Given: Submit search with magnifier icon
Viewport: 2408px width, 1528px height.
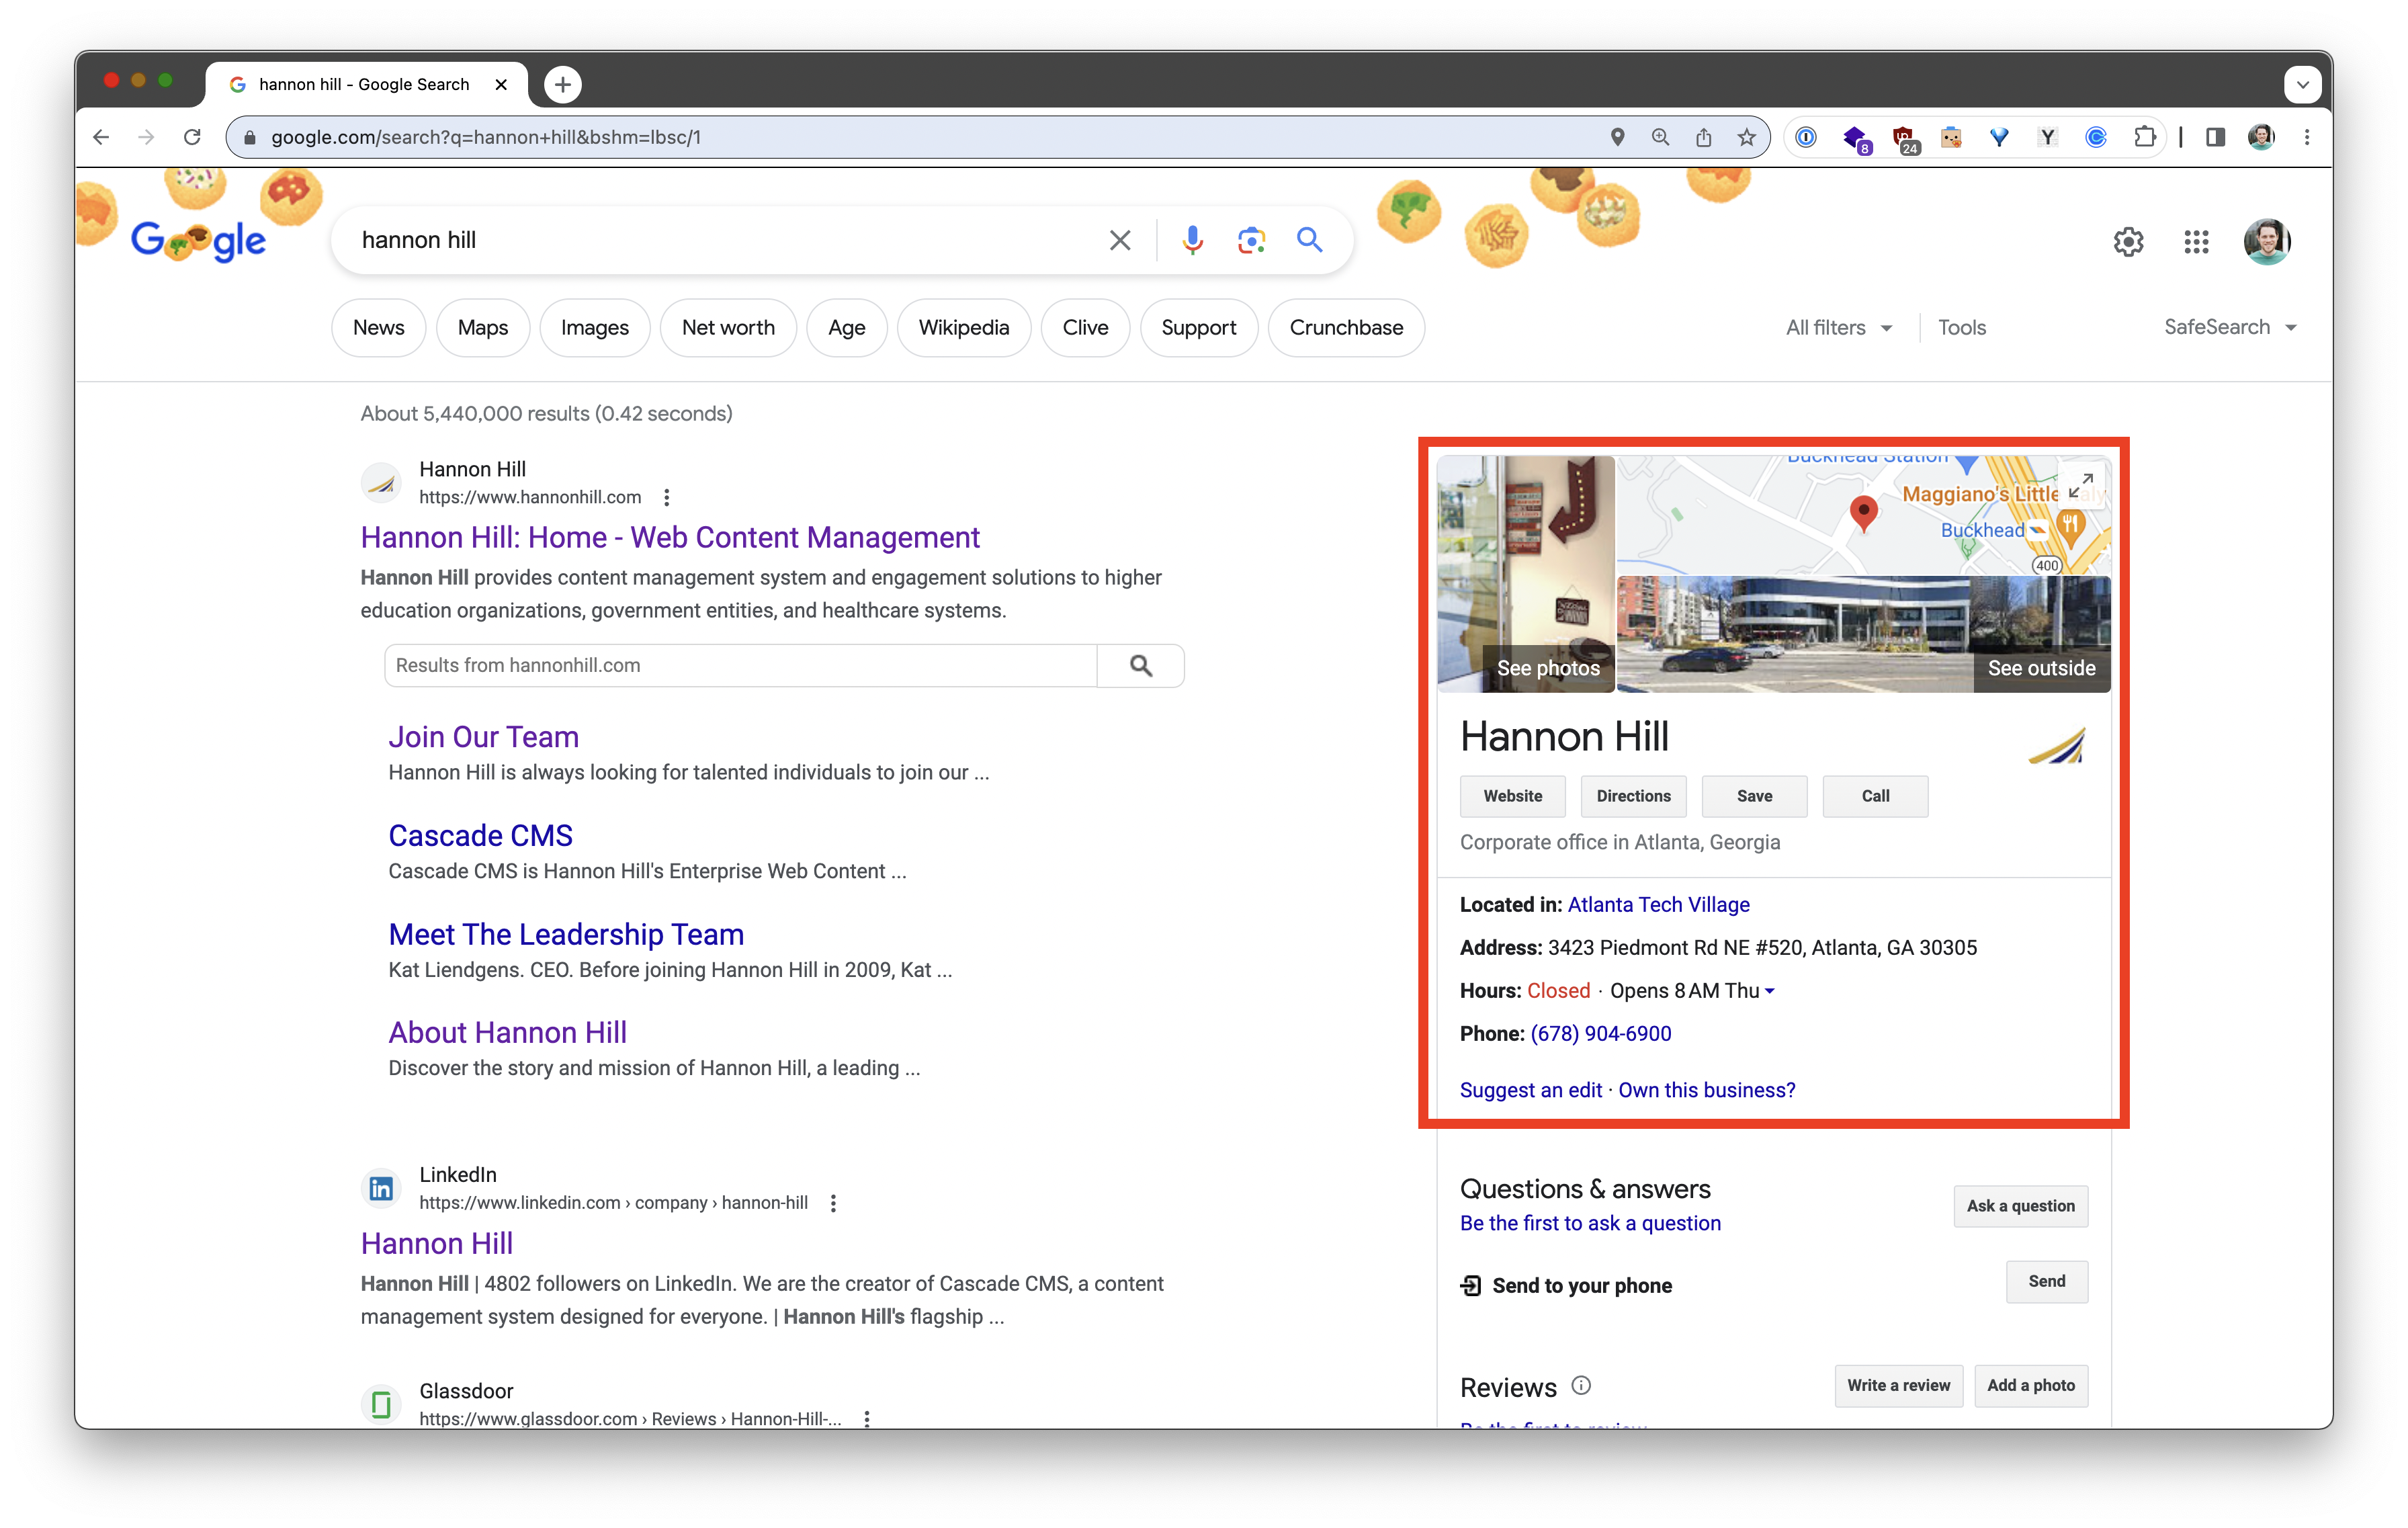Looking at the screenshot, I should [x=1309, y=240].
